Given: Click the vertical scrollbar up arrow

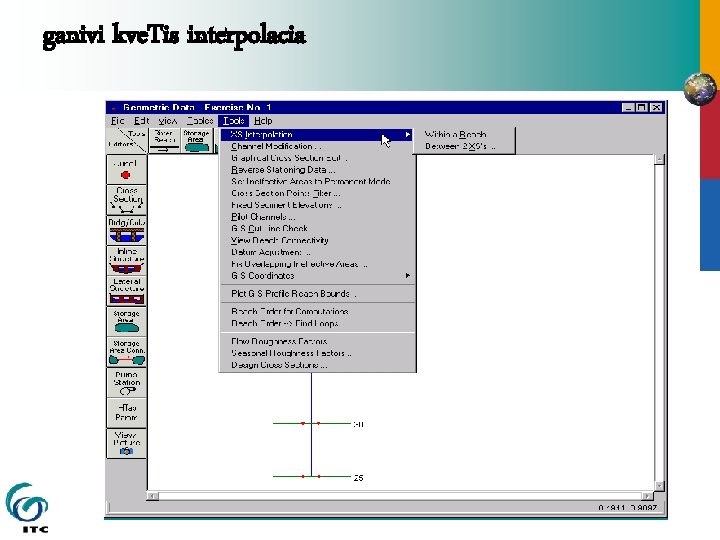Looking at the screenshot, I should pyautogui.click(x=659, y=159).
